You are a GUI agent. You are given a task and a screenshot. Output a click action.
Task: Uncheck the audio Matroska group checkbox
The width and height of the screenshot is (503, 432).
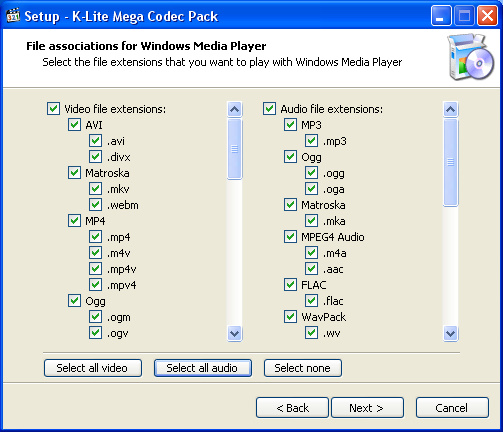(290, 205)
